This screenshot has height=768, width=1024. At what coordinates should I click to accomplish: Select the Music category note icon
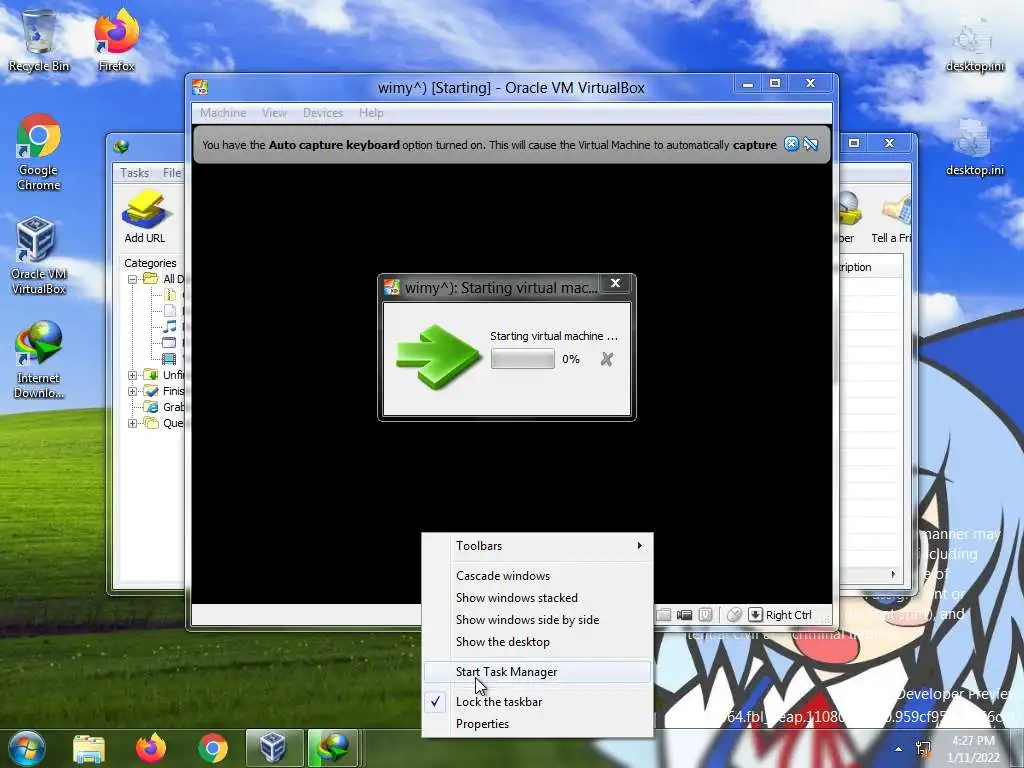point(169,327)
